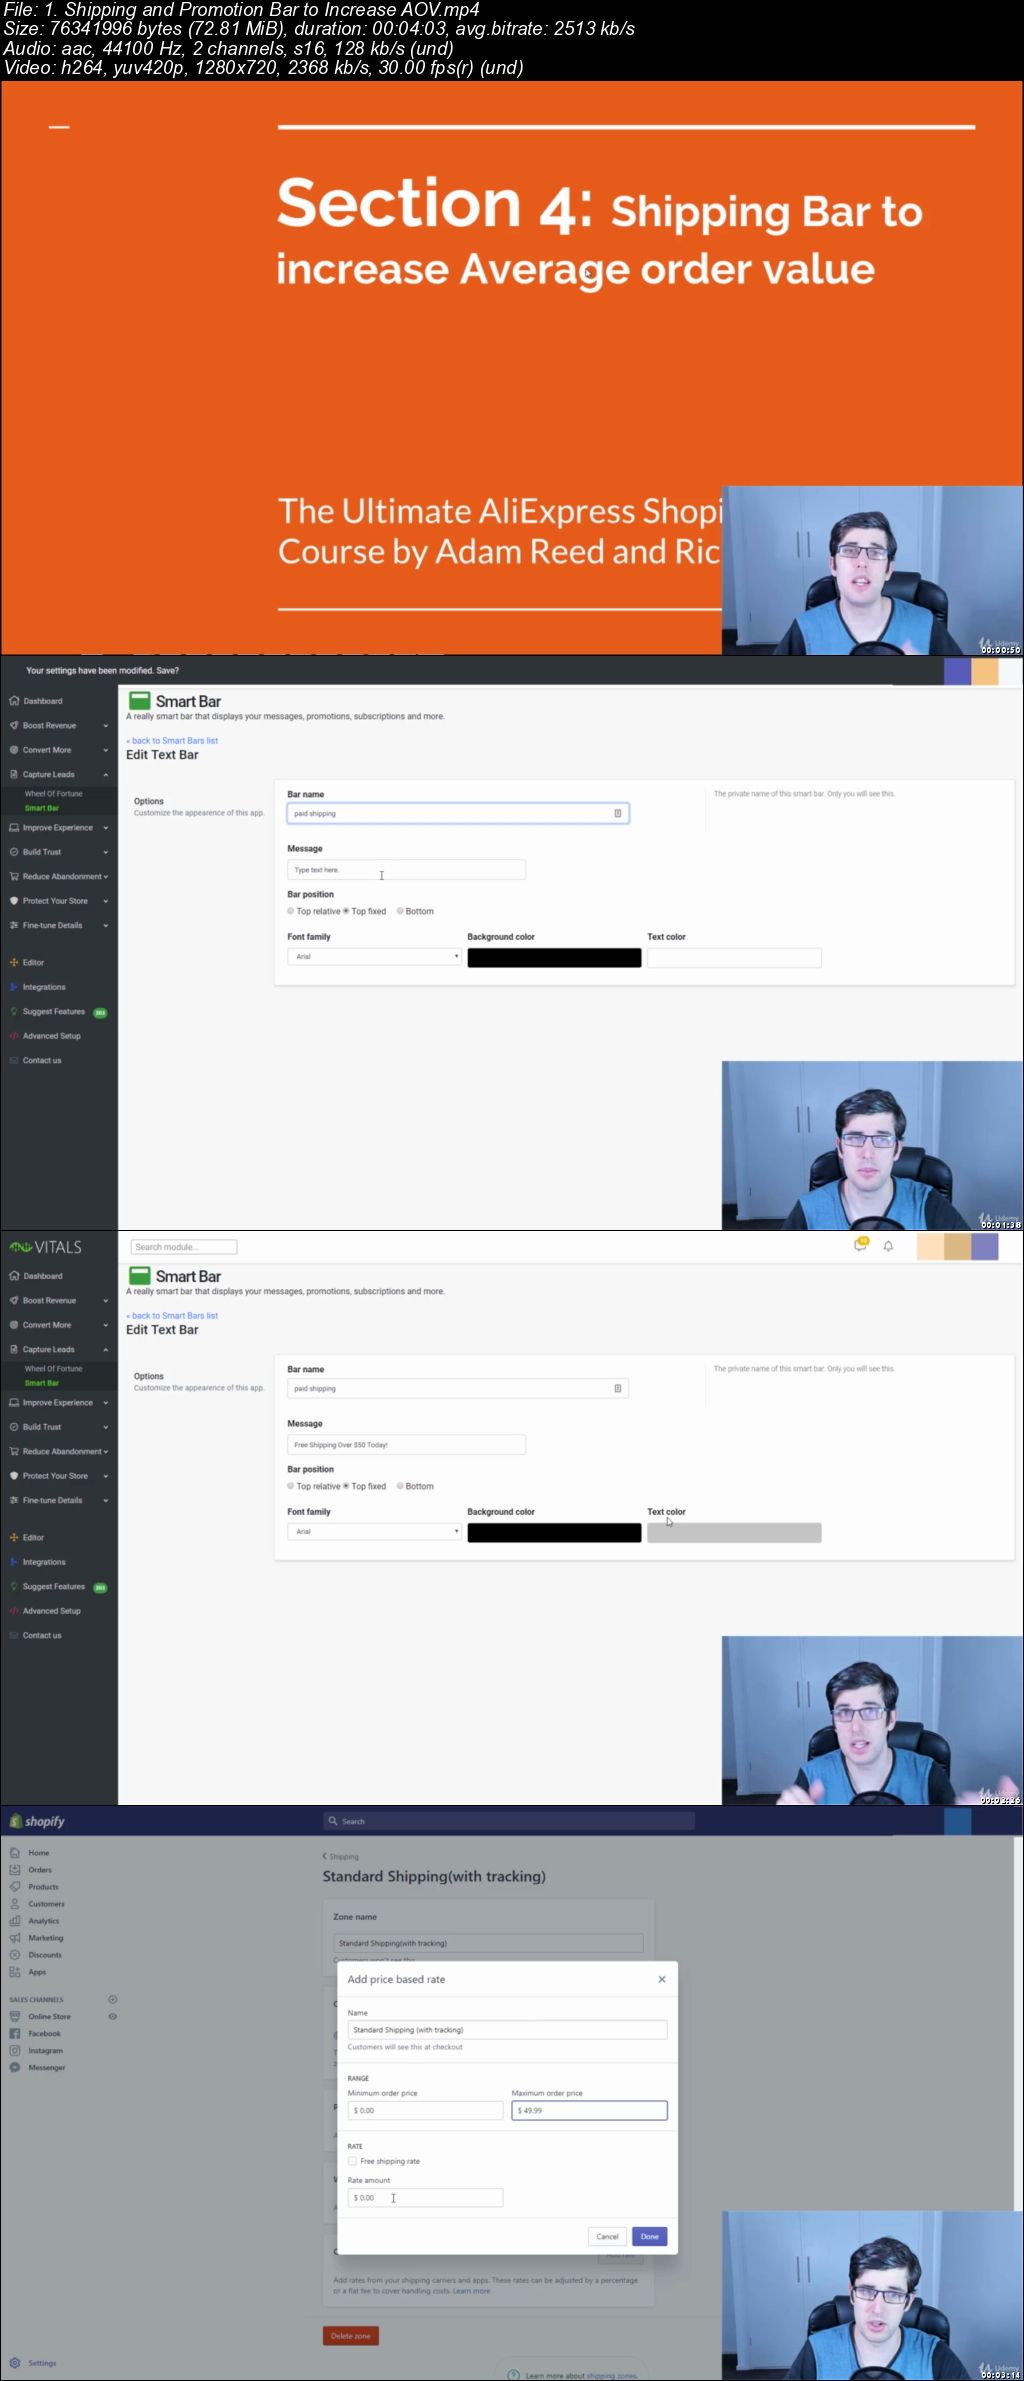Click the Online Store shop icon in Shopify
The width and height of the screenshot is (1024, 2381).
(15, 2016)
